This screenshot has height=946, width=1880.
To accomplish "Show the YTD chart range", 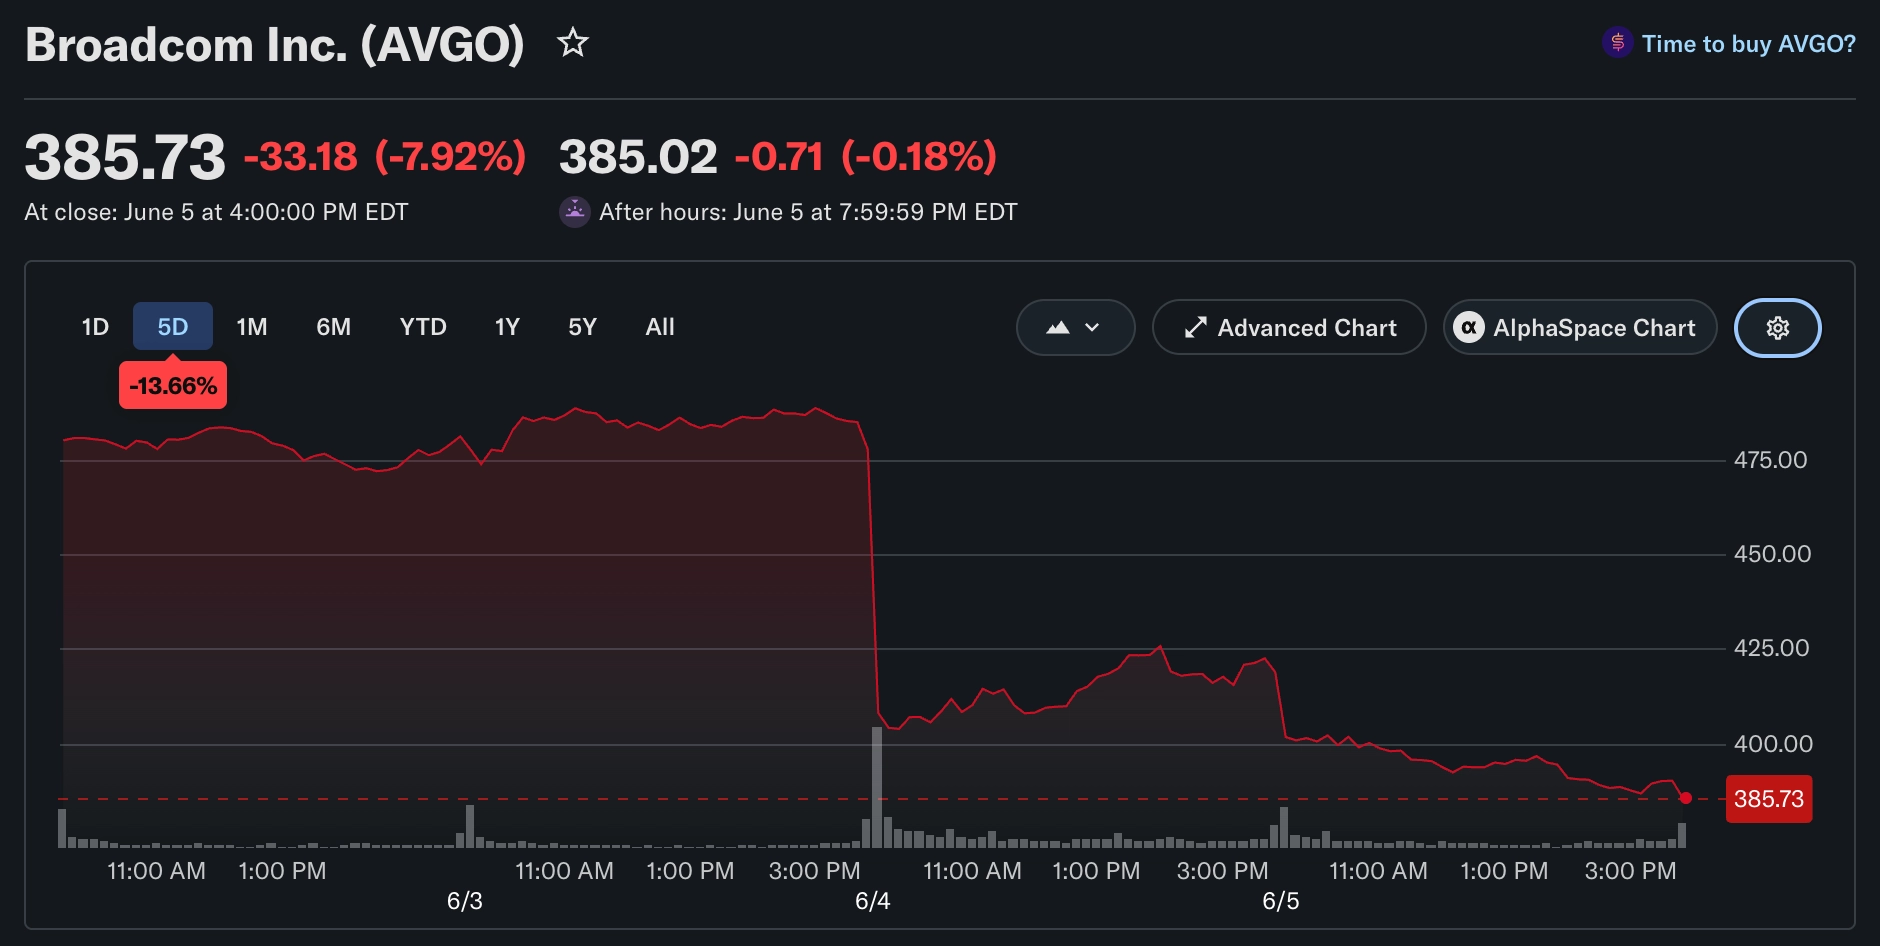I will pyautogui.click(x=423, y=327).
